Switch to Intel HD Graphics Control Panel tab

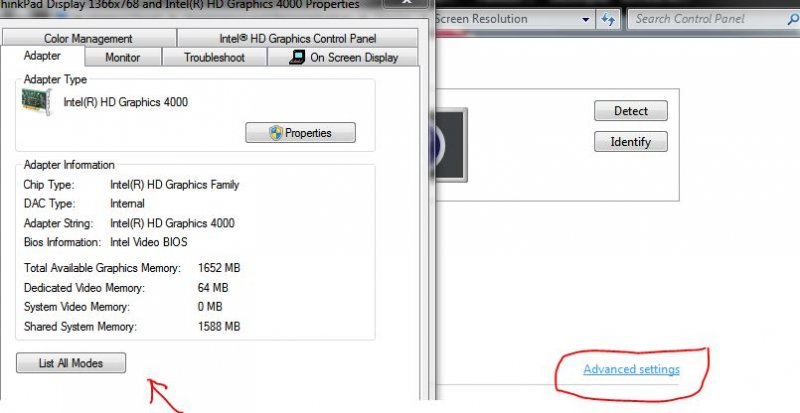[x=297, y=38]
